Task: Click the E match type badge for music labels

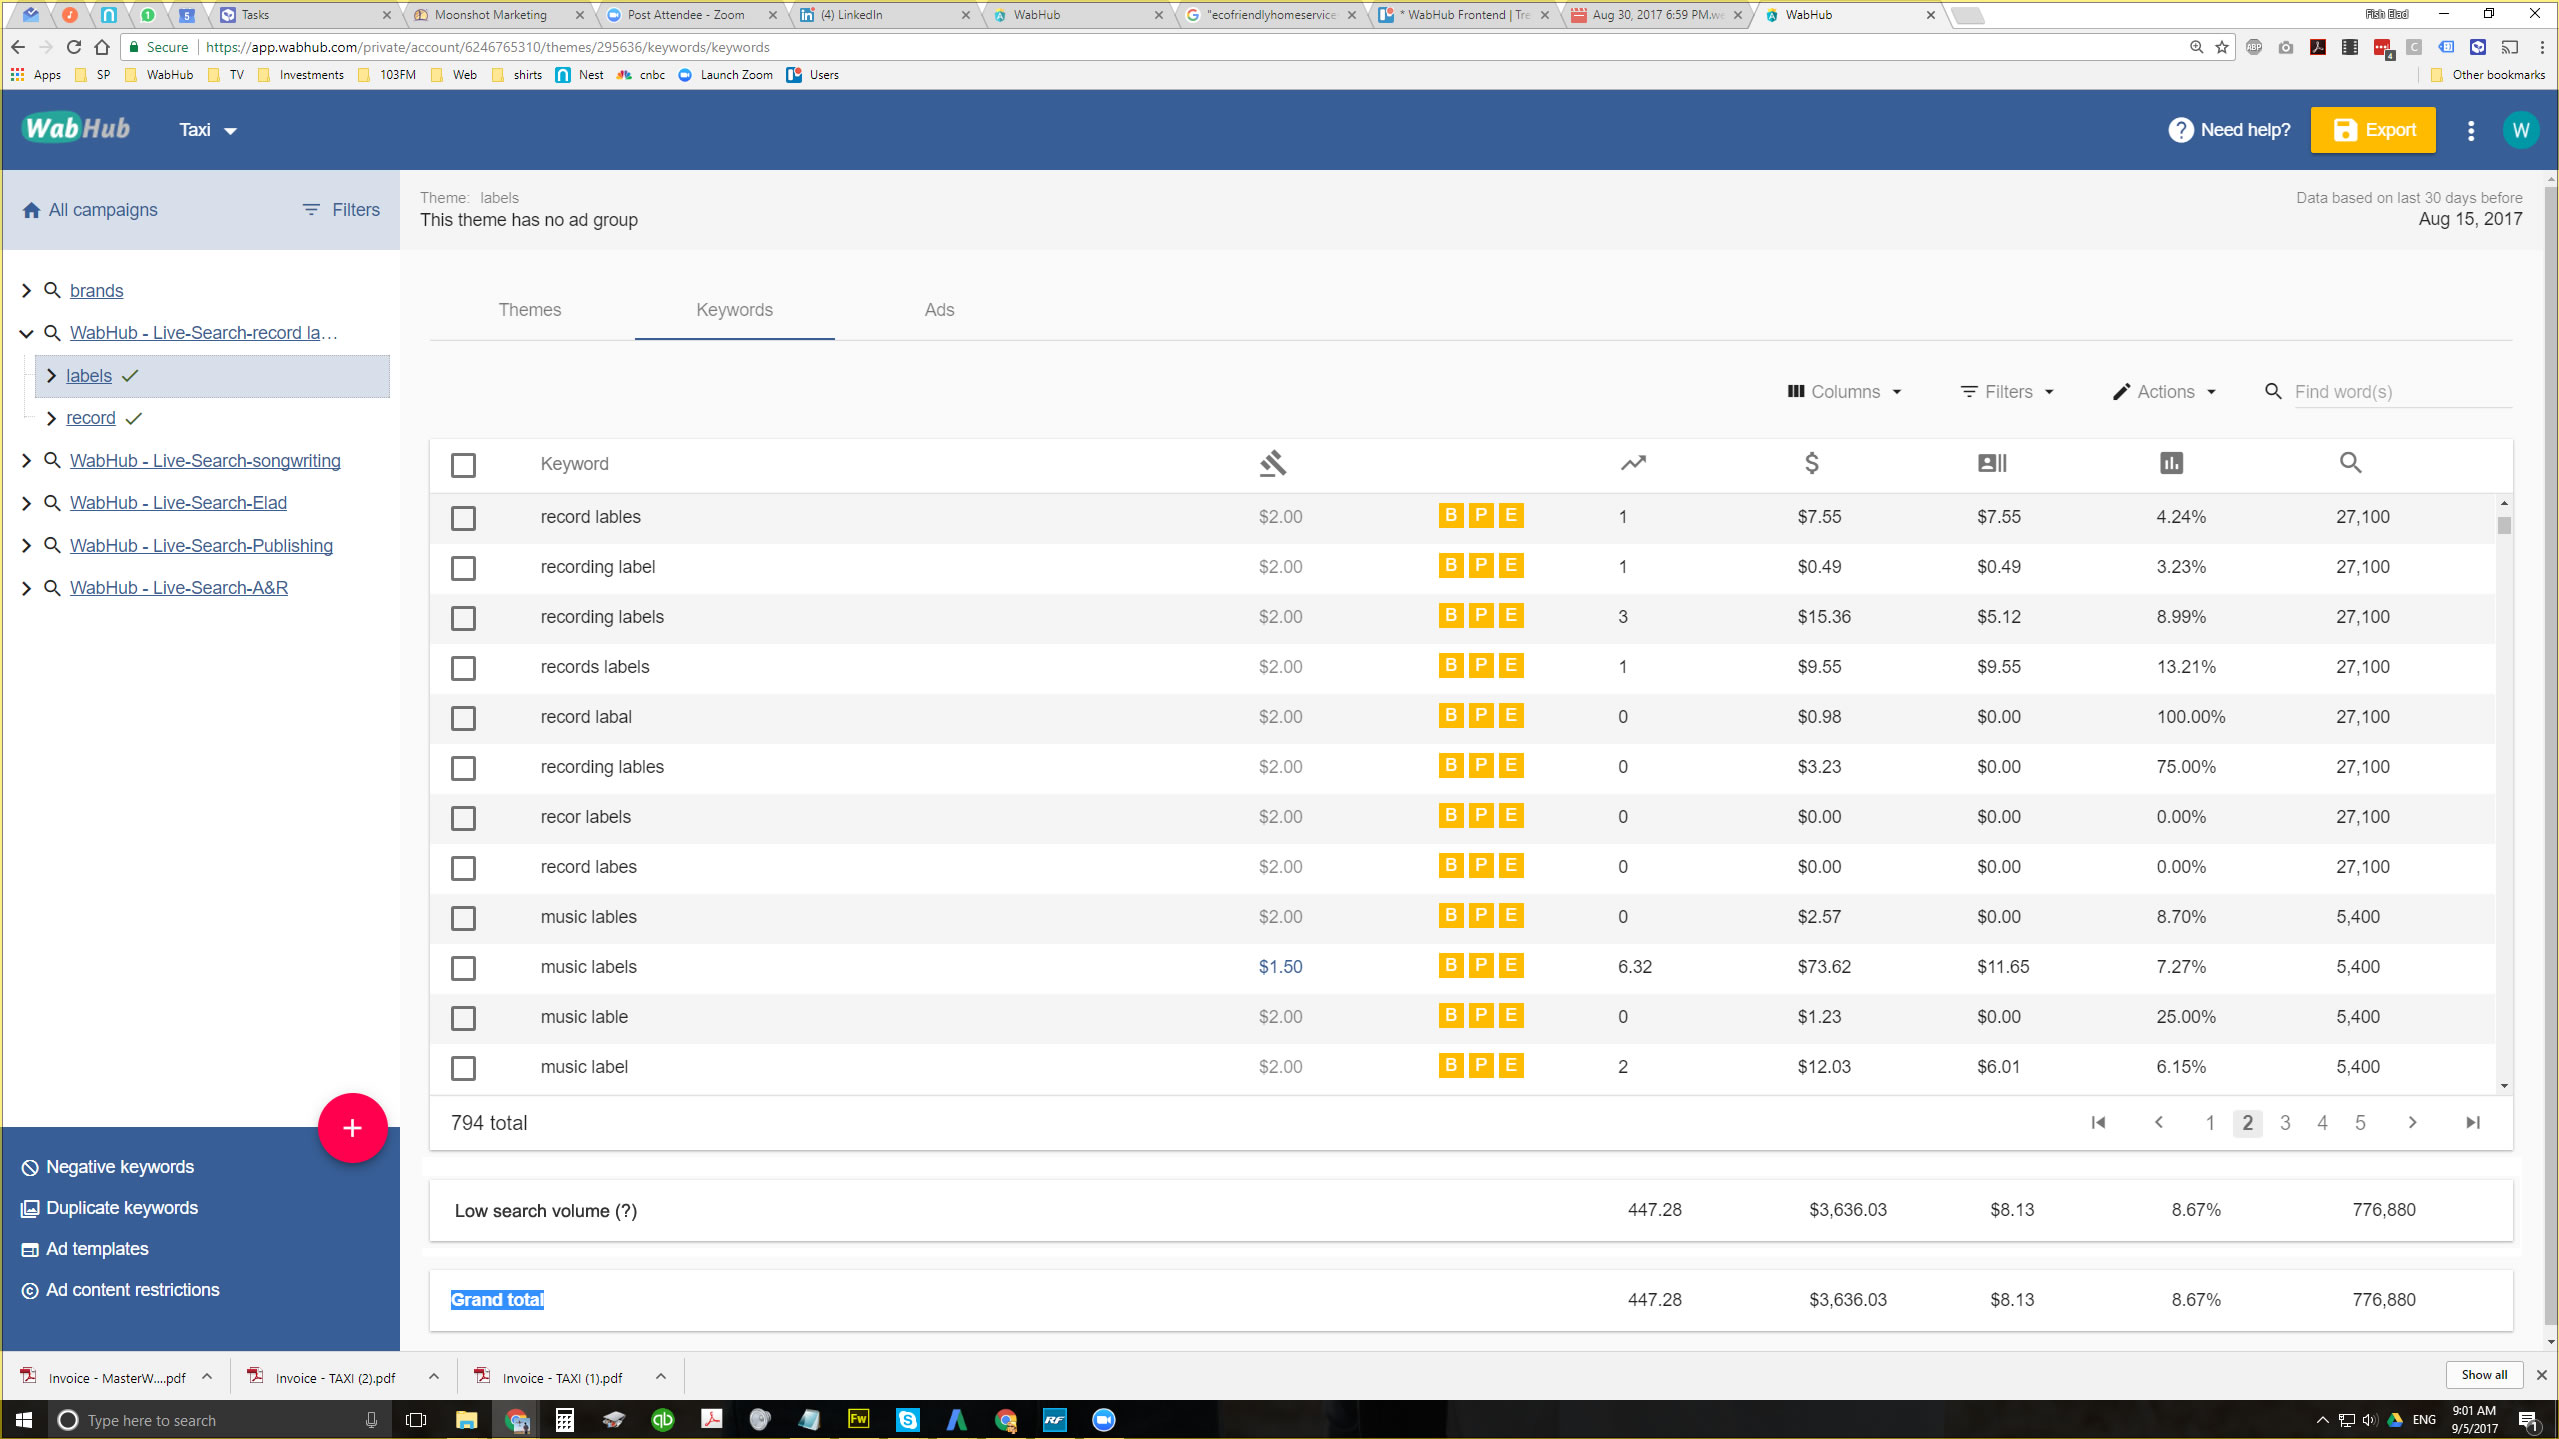Action: pos(1511,966)
